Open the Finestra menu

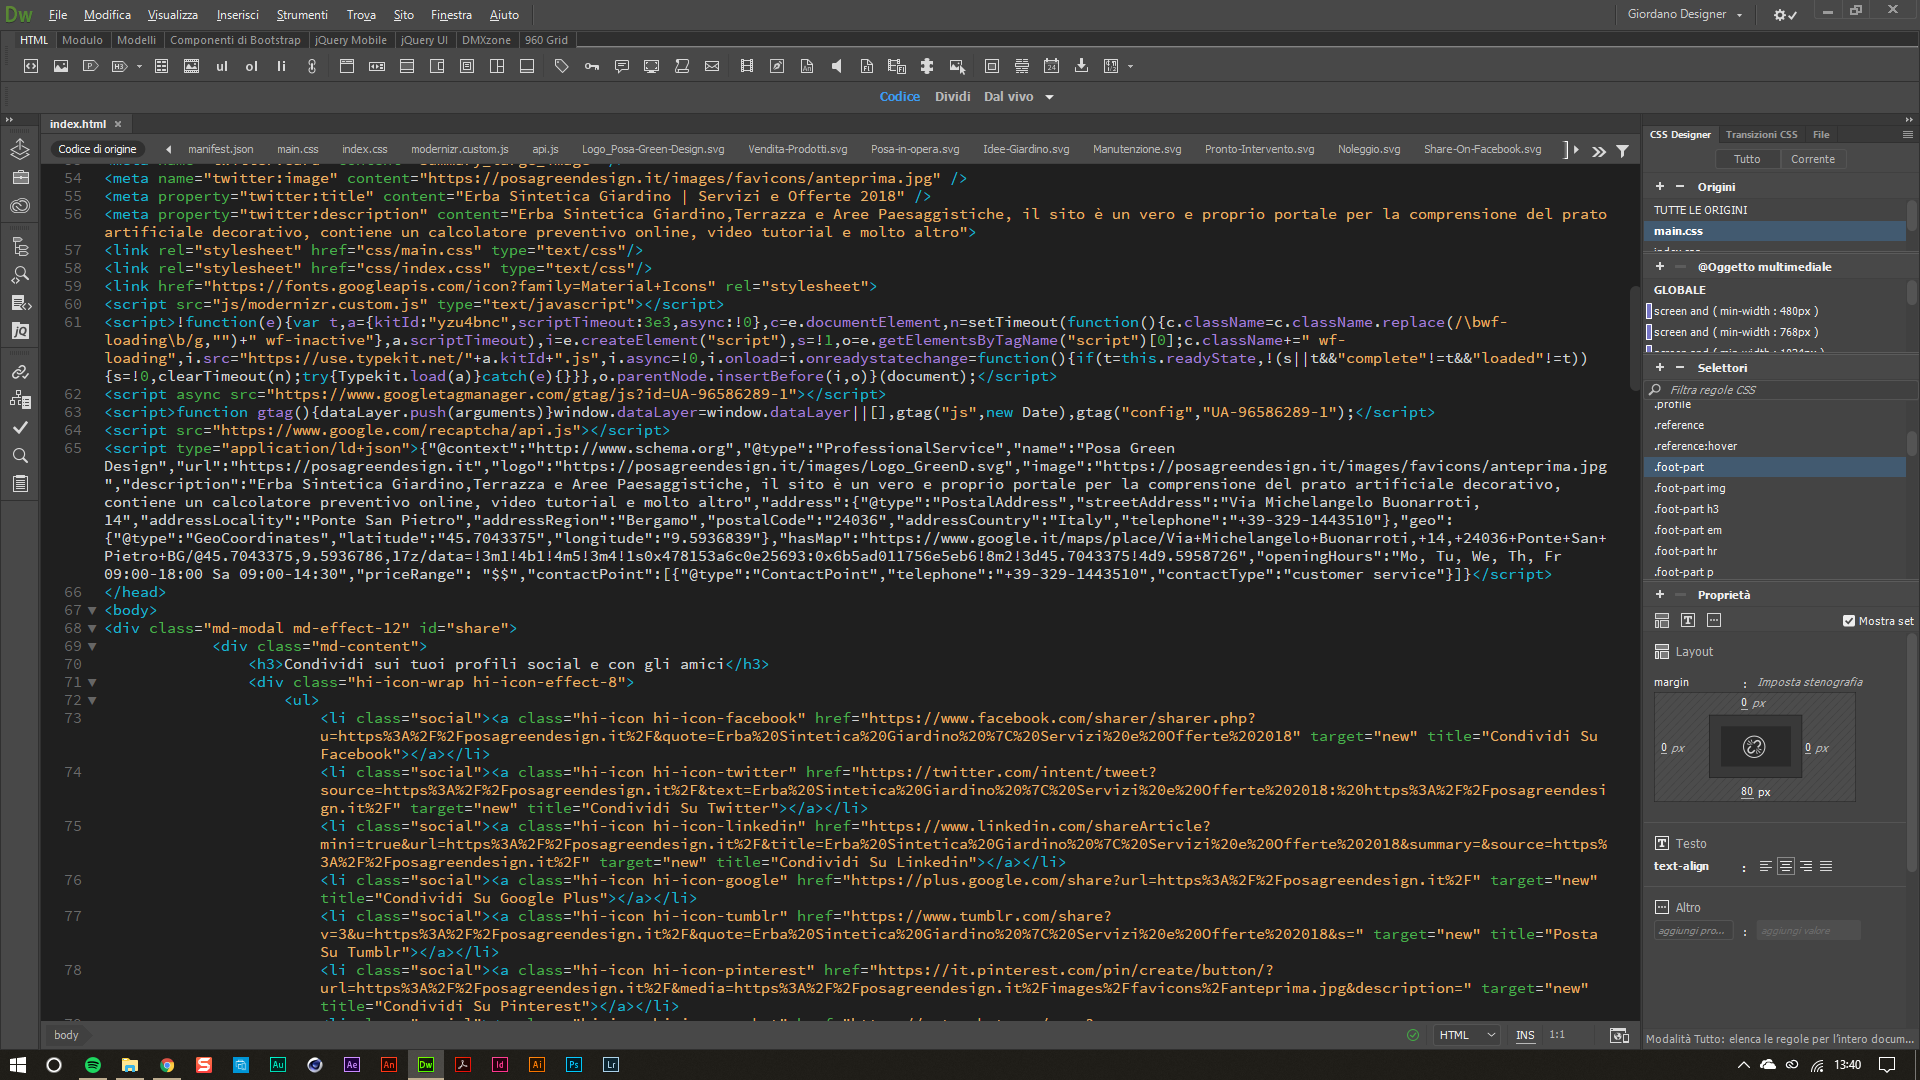click(x=451, y=14)
